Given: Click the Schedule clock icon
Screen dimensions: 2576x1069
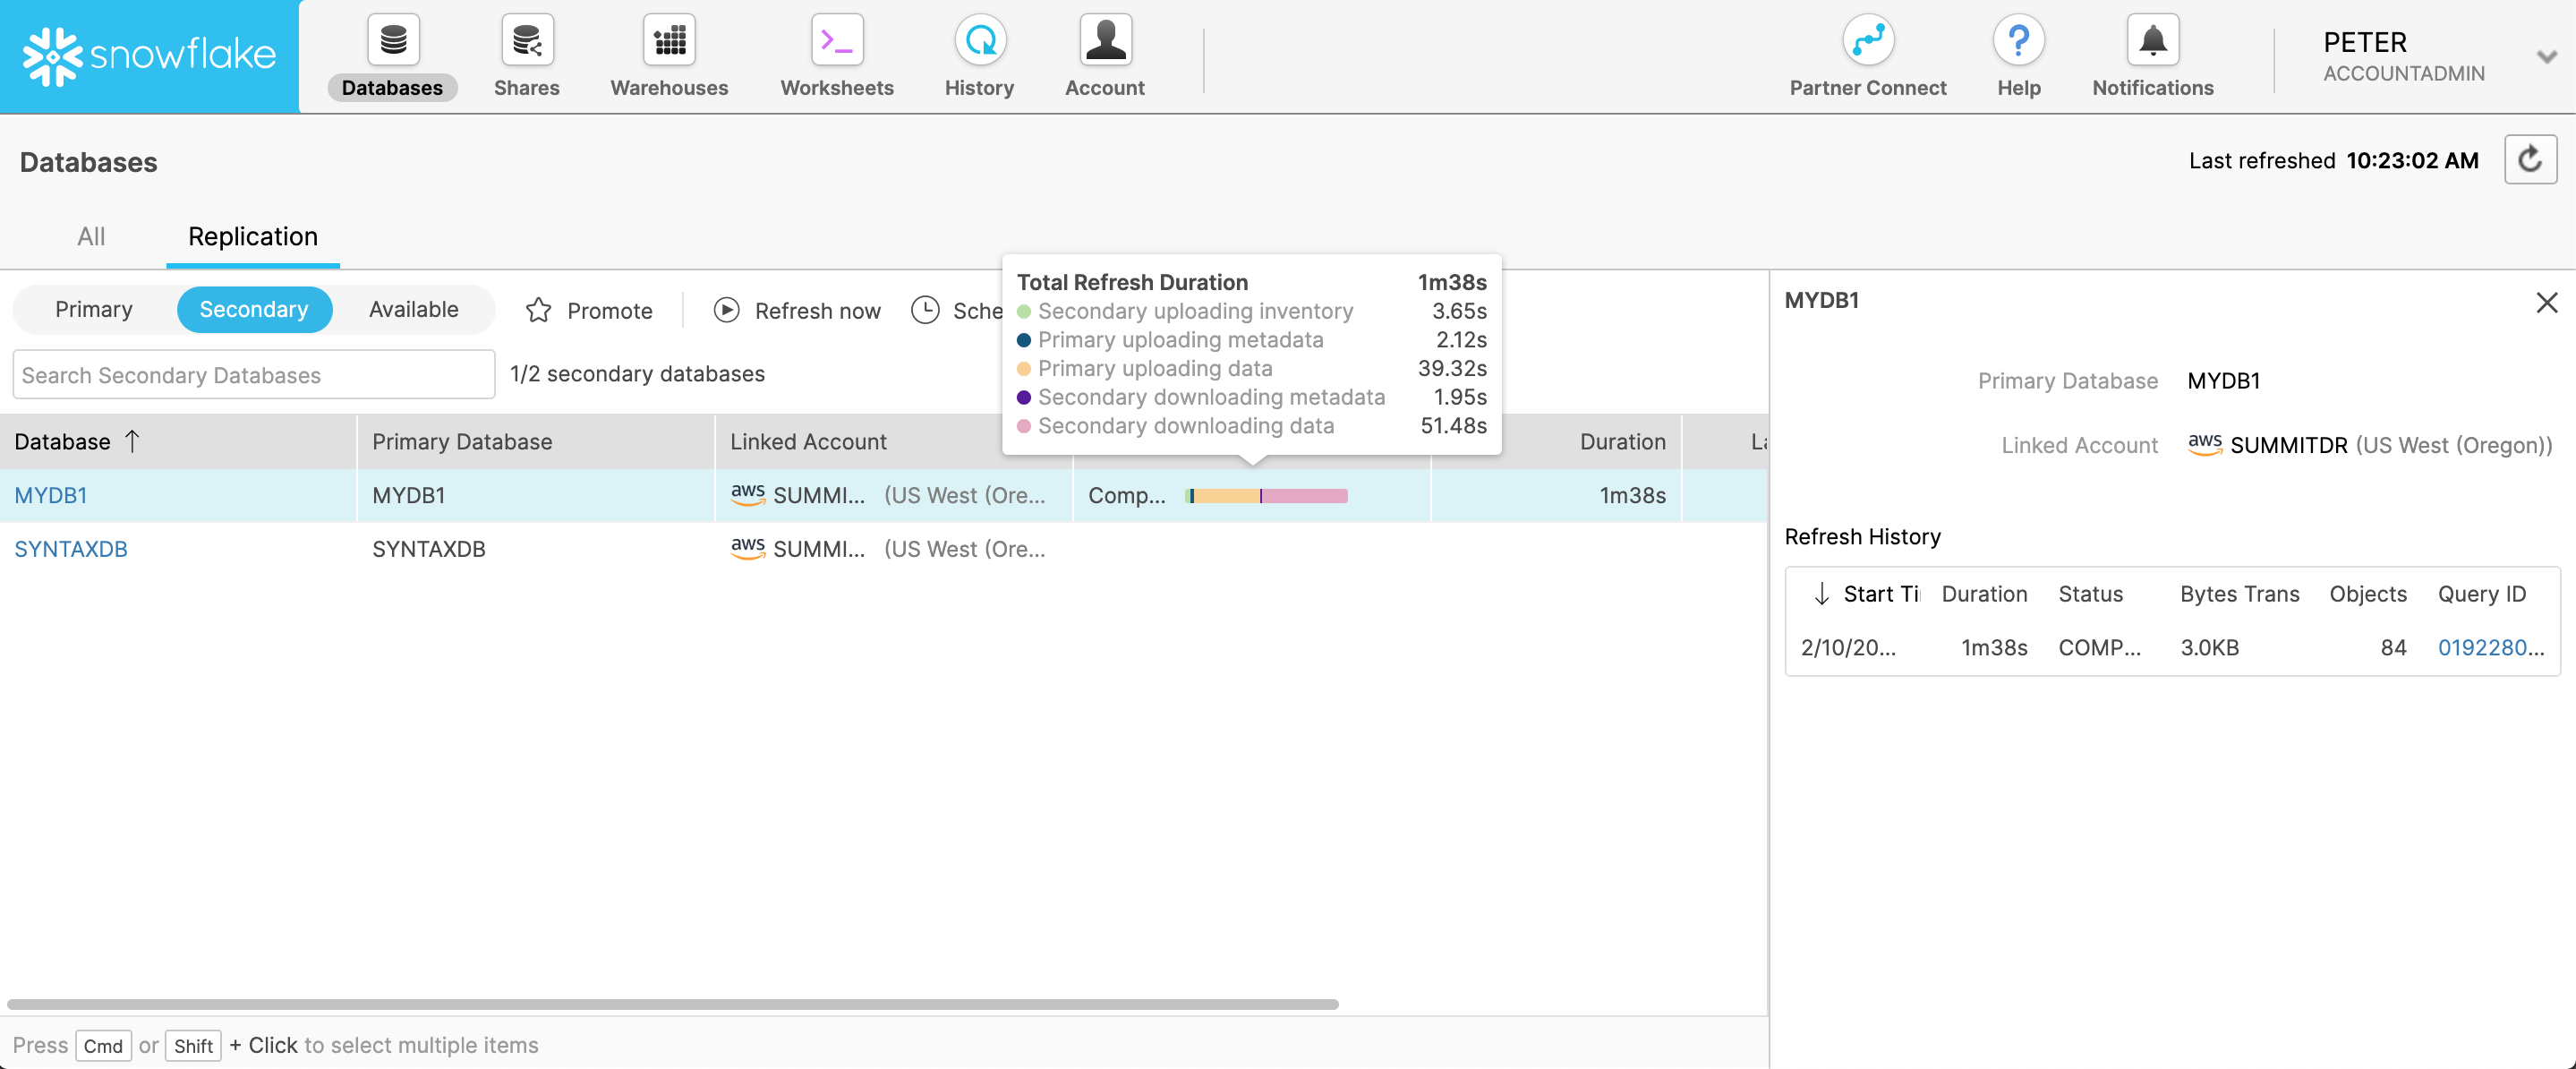Looking at the screenshot, I should [925, 310].
